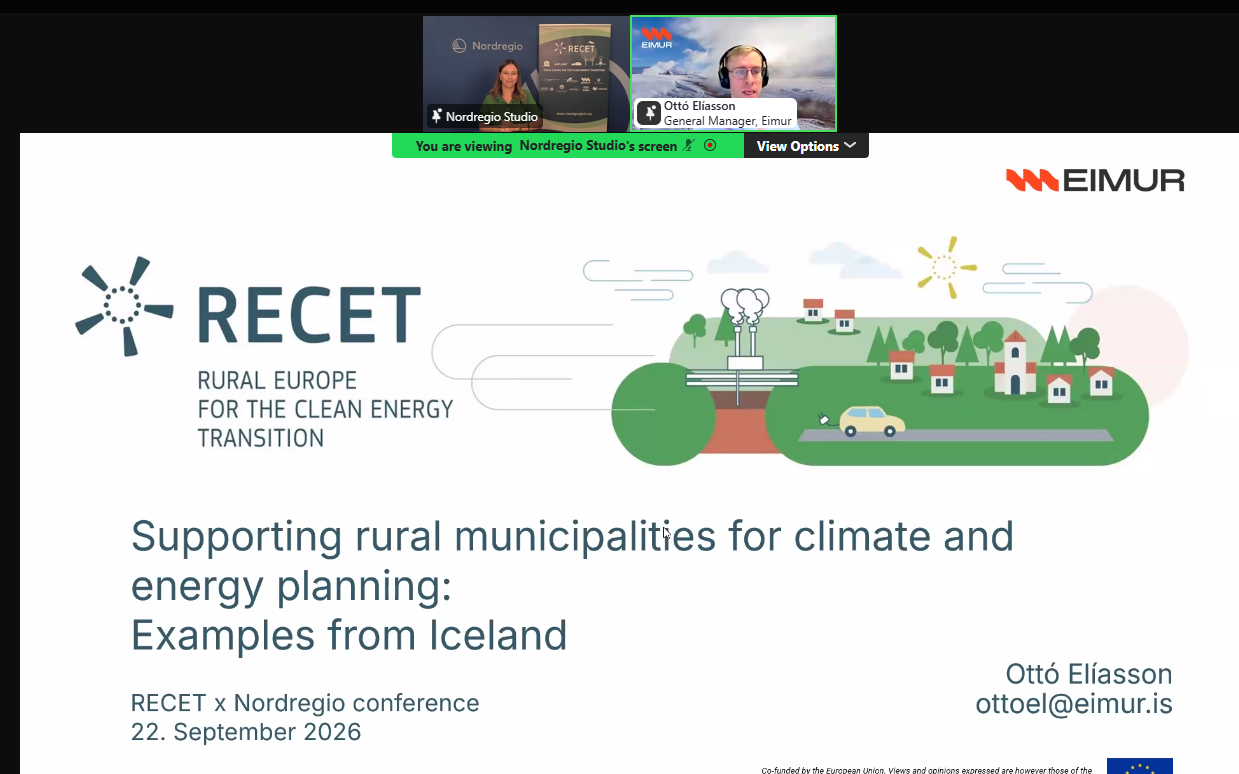The width and height of the screenshot is (1239, 774).
Task: Click the EIMUR logo on the slide
Action: [x=1095, y=180]
